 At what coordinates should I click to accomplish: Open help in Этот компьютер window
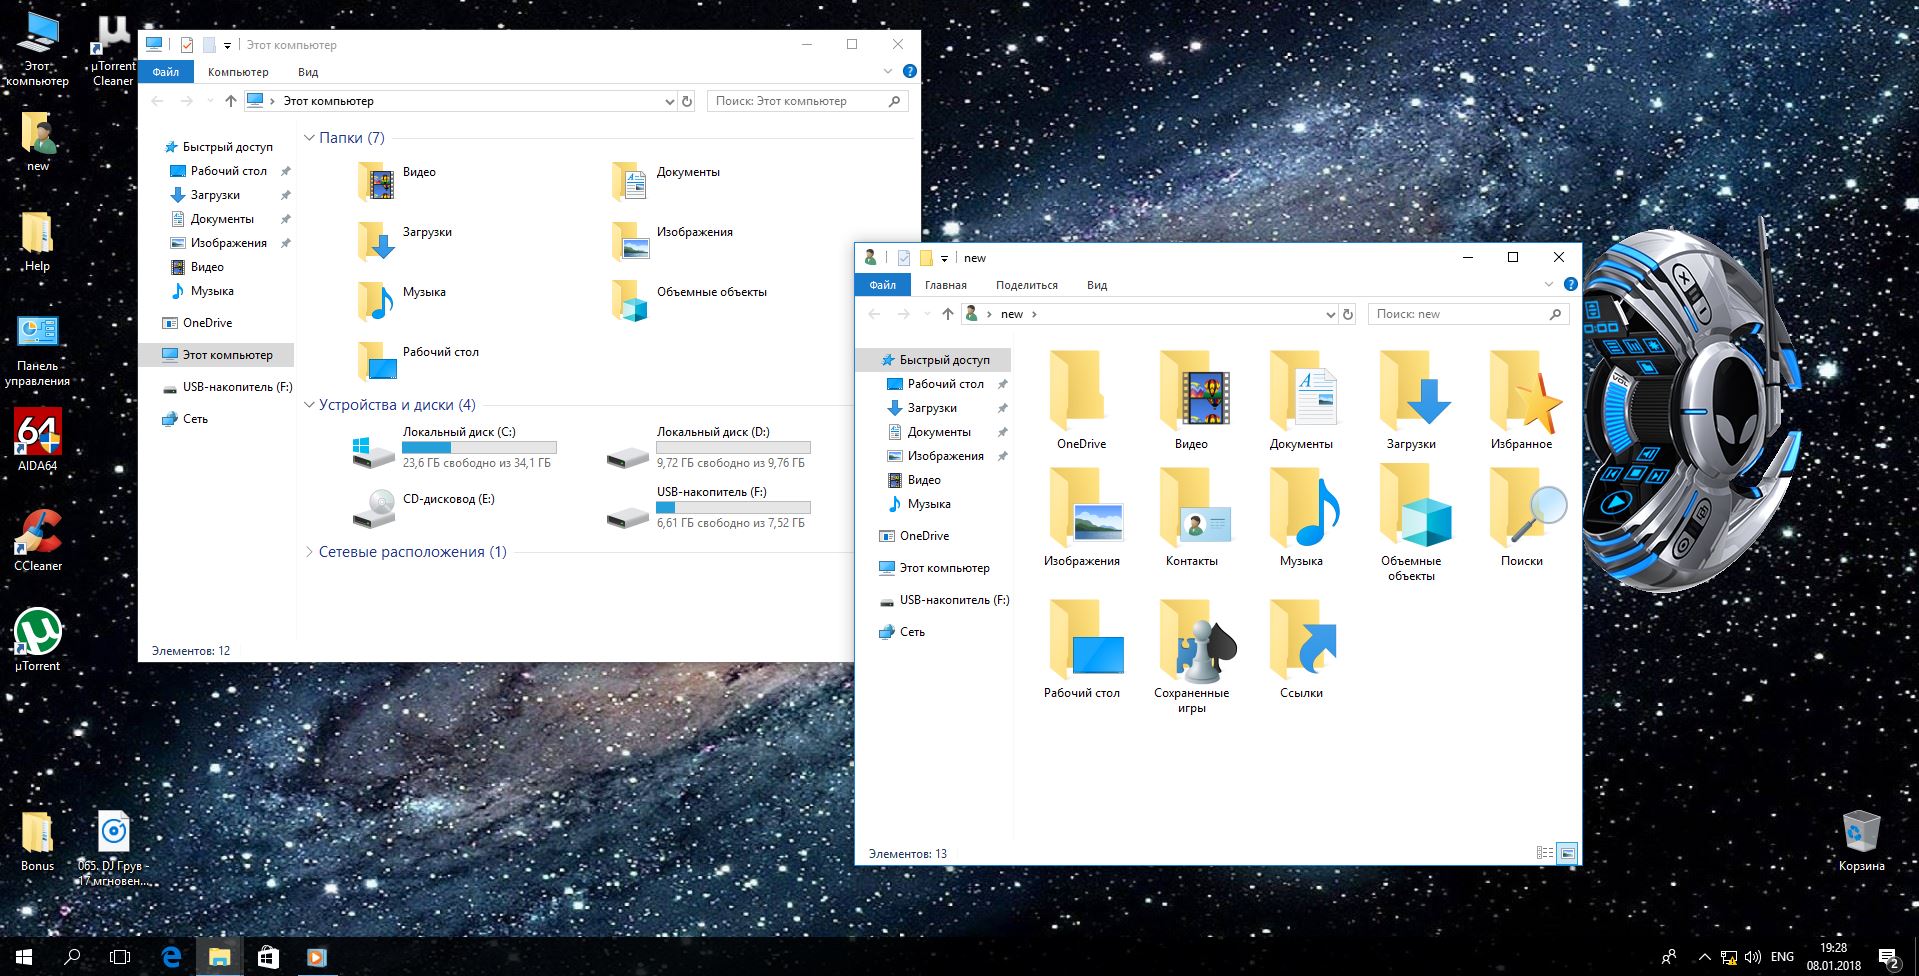[909, 71]
